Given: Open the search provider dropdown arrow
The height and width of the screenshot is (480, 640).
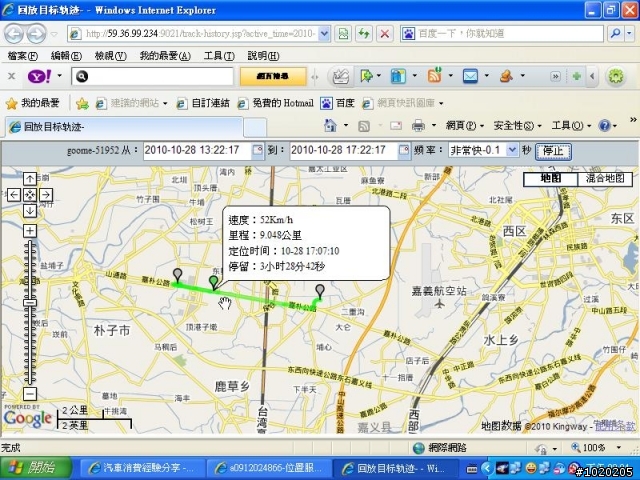Looking at the screenshot, I should (x=630, y=33).
